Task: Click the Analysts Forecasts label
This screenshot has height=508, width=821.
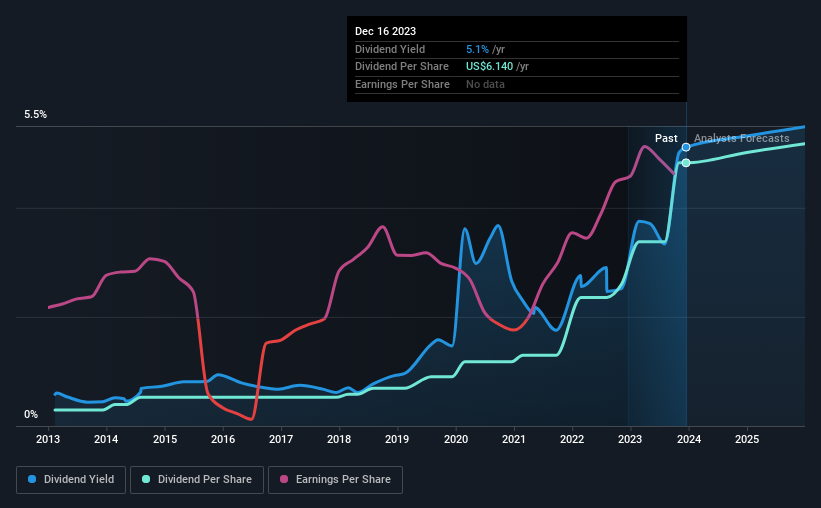Action: tap(741, 138)
